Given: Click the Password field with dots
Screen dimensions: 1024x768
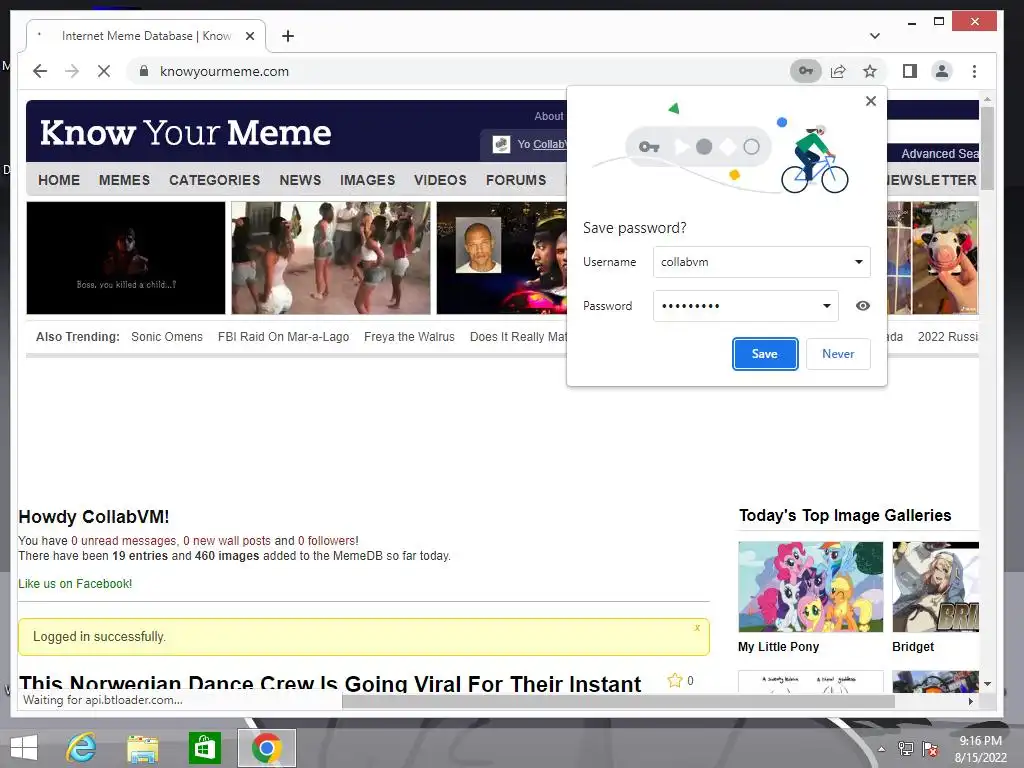Looking at the screenshot, I should pos(746,306).
